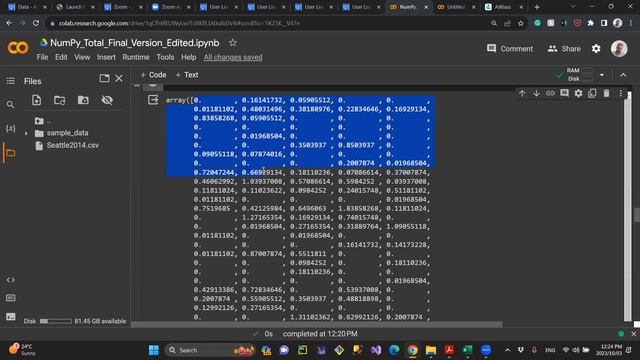Click the Comment button
Viewport: 640px width, 360px height.
tap(510, 49)
